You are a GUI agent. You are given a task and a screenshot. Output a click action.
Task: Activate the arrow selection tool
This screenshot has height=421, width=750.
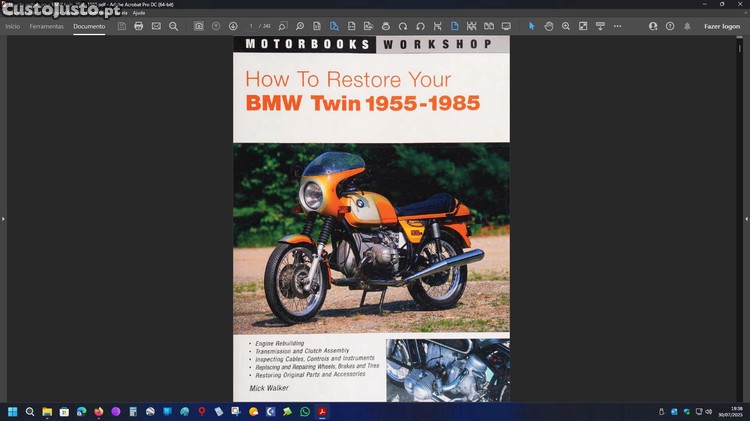(x=531, y=26)
